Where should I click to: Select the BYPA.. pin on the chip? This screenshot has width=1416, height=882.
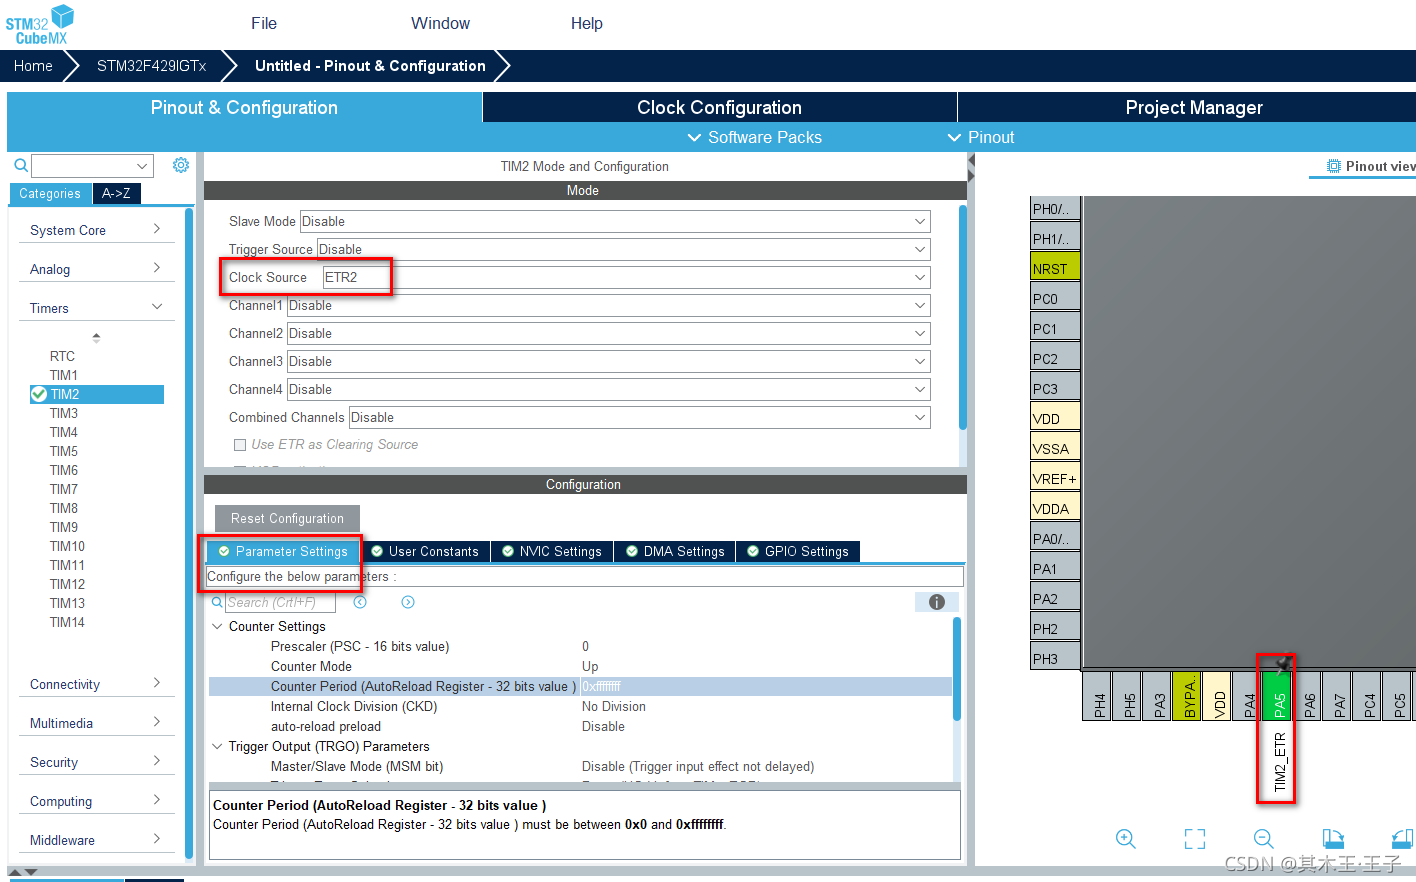click(x=1189, y=695)
